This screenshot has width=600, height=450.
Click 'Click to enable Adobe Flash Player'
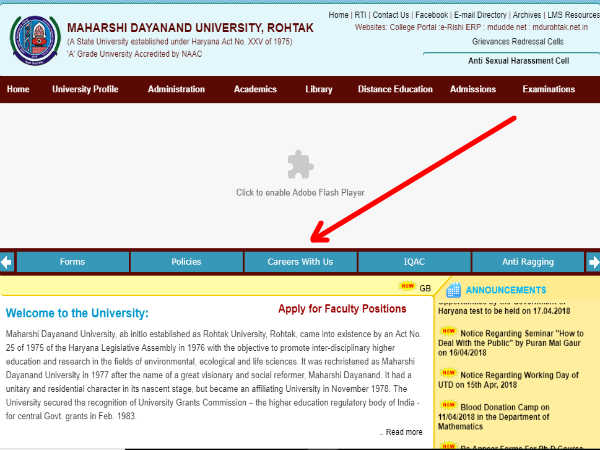300,192
